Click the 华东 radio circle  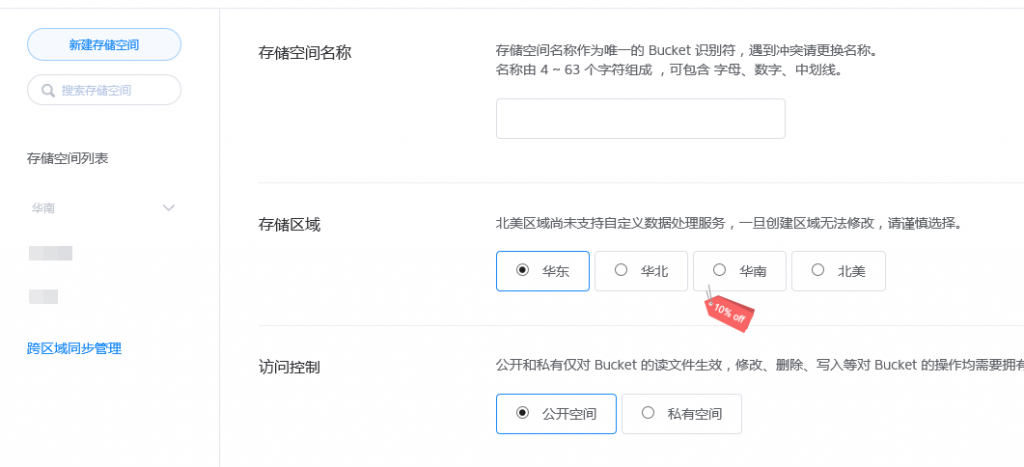pos(522,270)
